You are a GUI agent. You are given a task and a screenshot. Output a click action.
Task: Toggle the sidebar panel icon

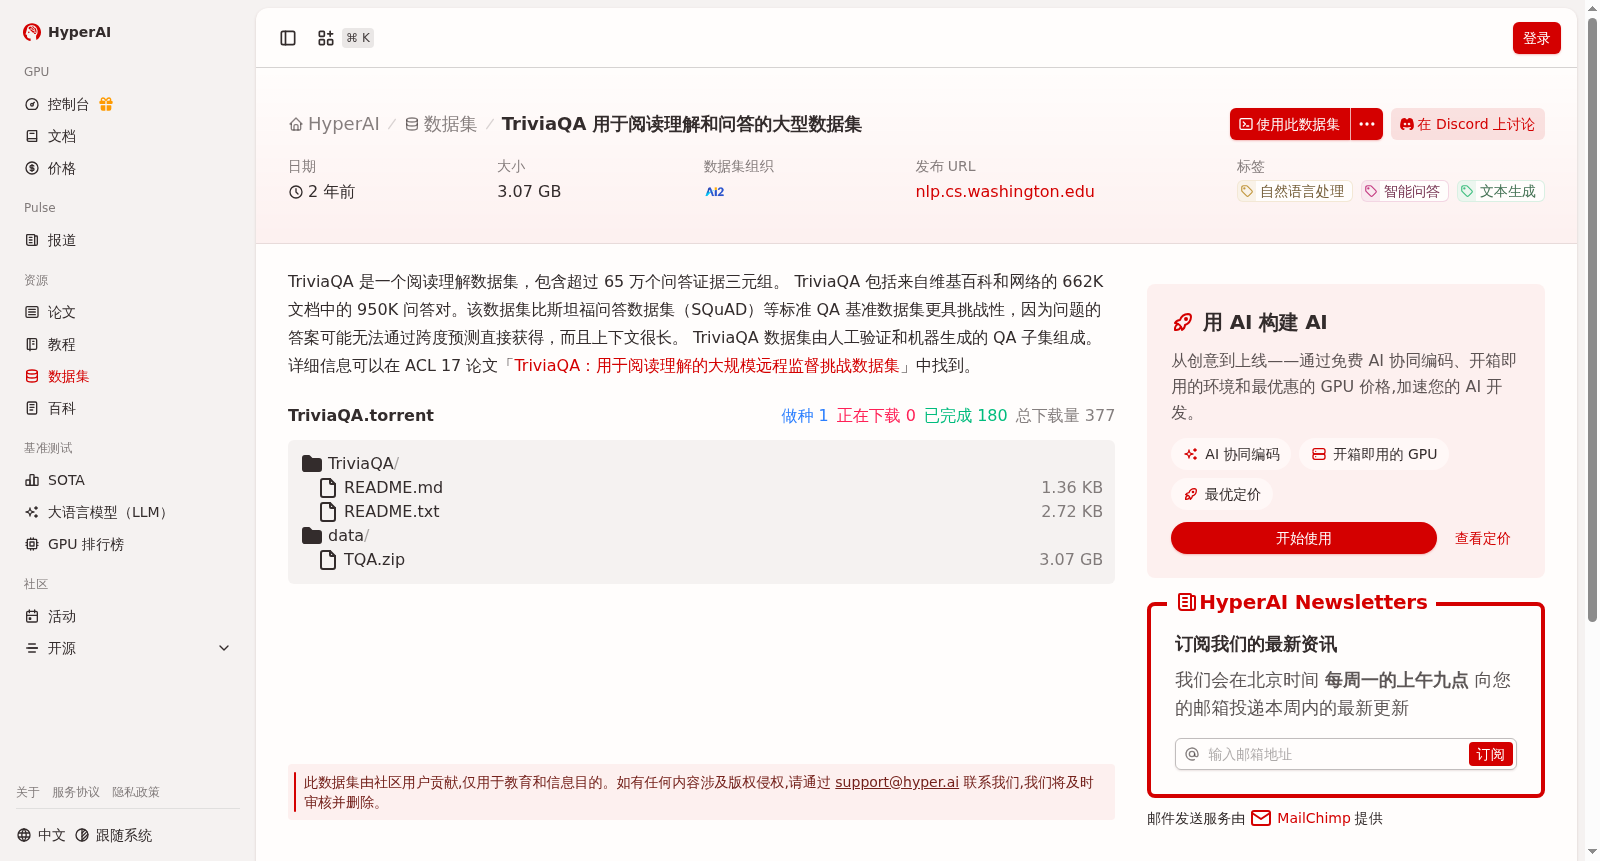(x=288, y=38)
